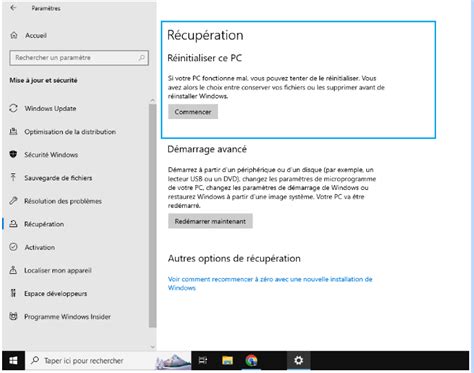Click the Réinitialiser ce PC heading
The height and width of the screenshot is (373, 474).
click(x=204, y=58)
